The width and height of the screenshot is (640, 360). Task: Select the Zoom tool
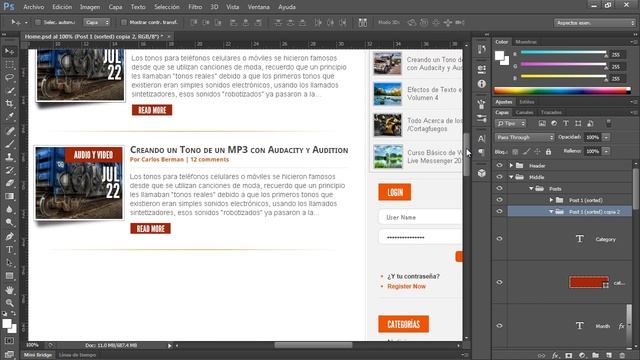coord(9,302)
